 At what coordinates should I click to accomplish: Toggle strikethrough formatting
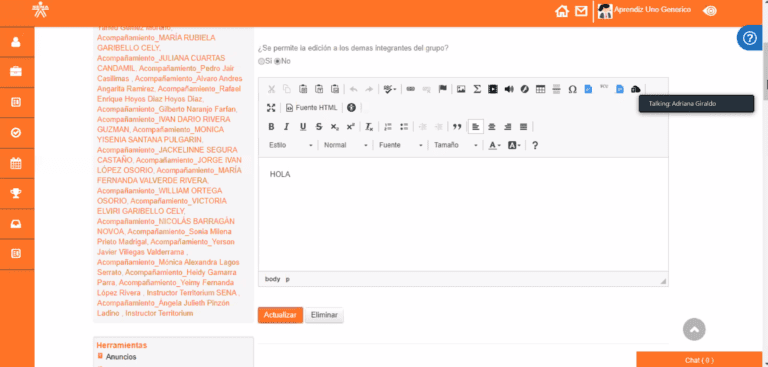coord(319,127)
